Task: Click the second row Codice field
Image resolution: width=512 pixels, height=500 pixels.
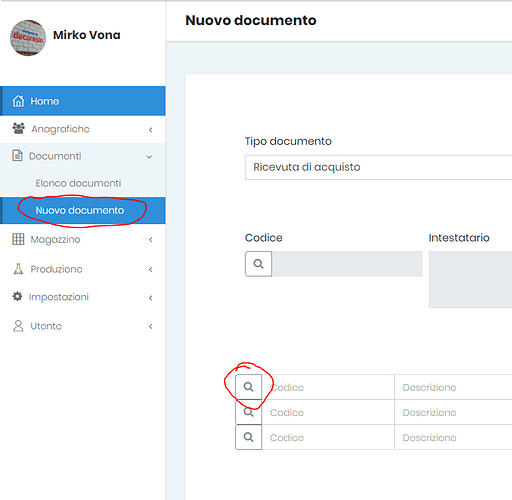Action: pos(328,412)
